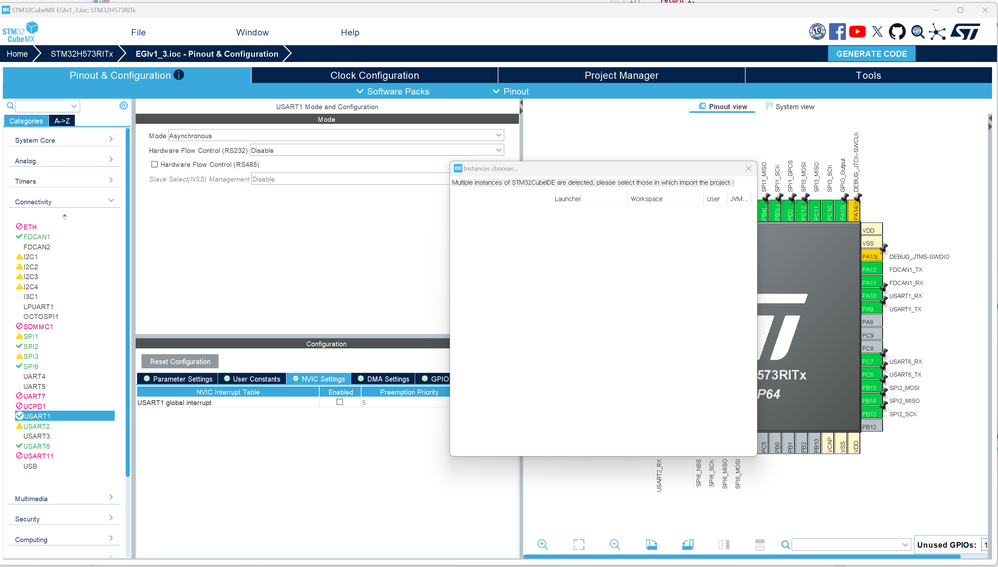Collapse the Connectivity category

pyautogui.click(x=64, y=201)
